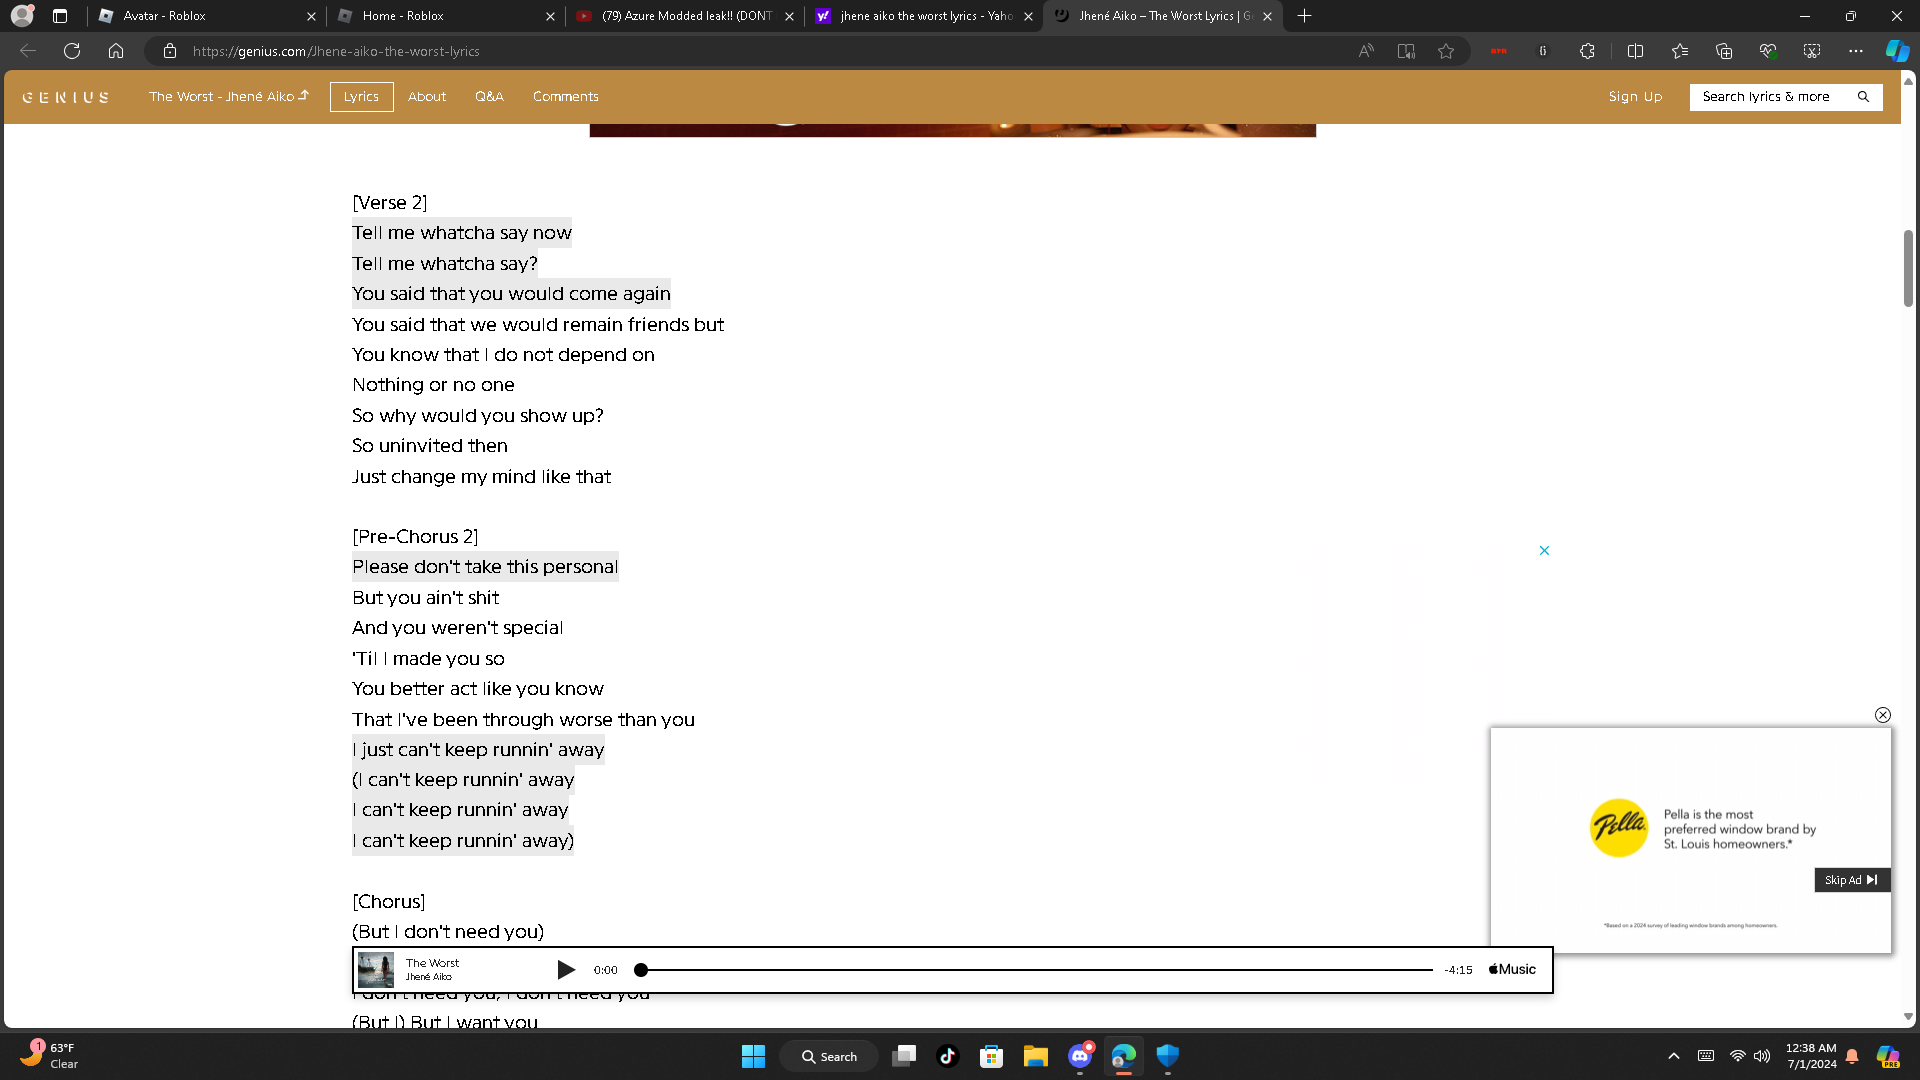The width and height of the screenshot is (1920, 1080).
Task: Click the Genius search magnifier icon
Action: 1863,97
